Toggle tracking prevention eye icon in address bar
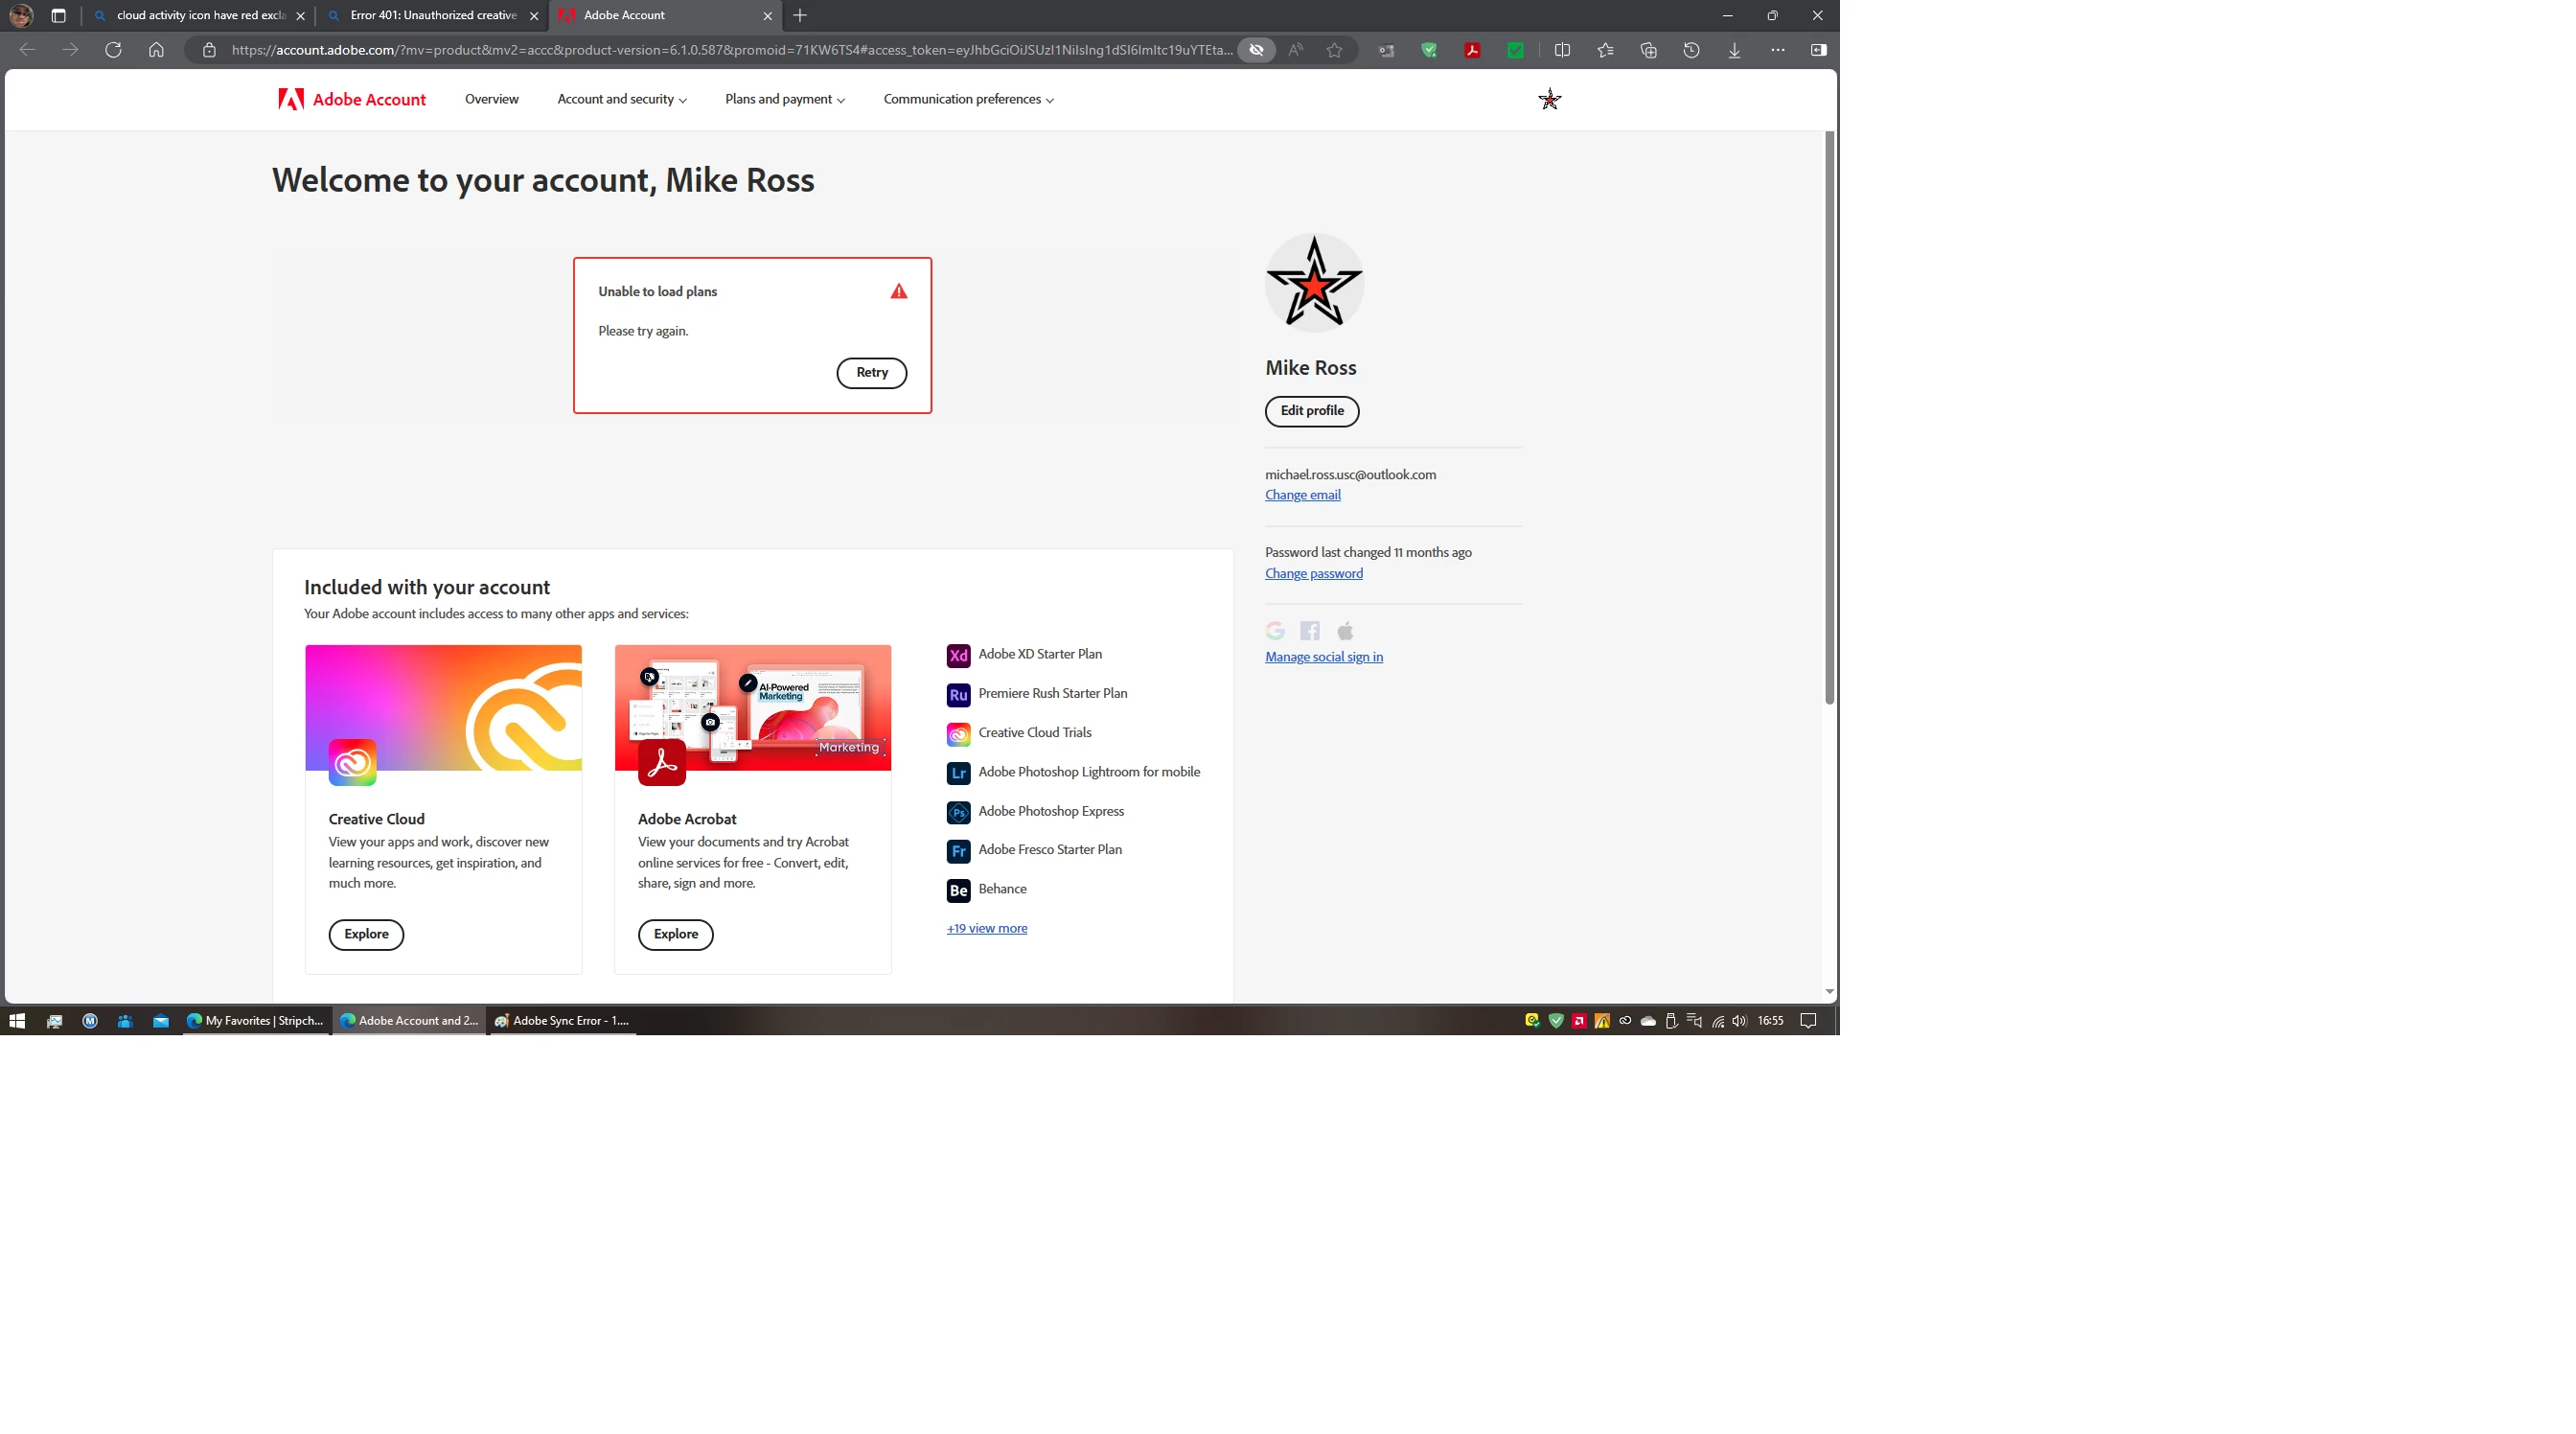This screenshot has width=2576, height=1434. click(1256, 50)
